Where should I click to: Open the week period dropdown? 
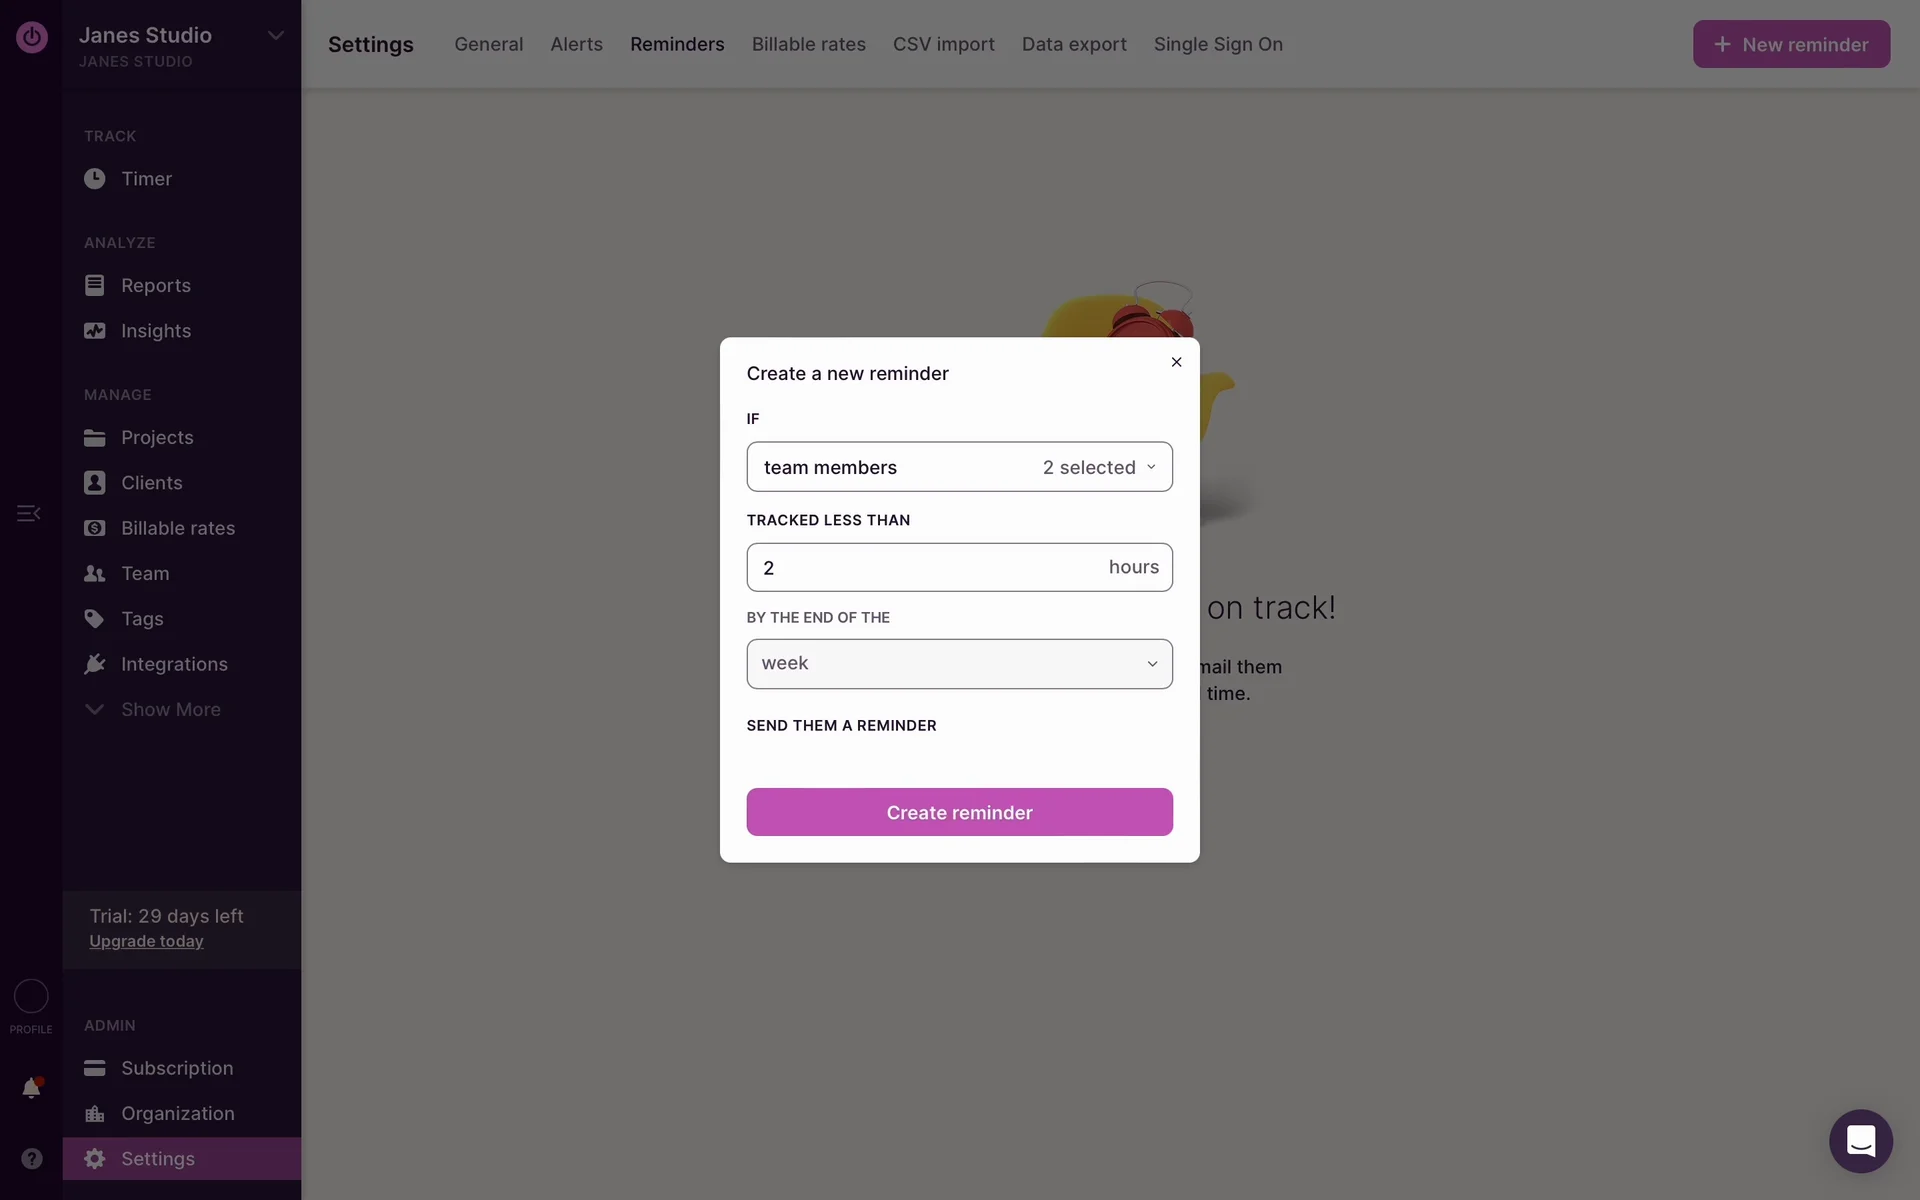click(958, 664)
